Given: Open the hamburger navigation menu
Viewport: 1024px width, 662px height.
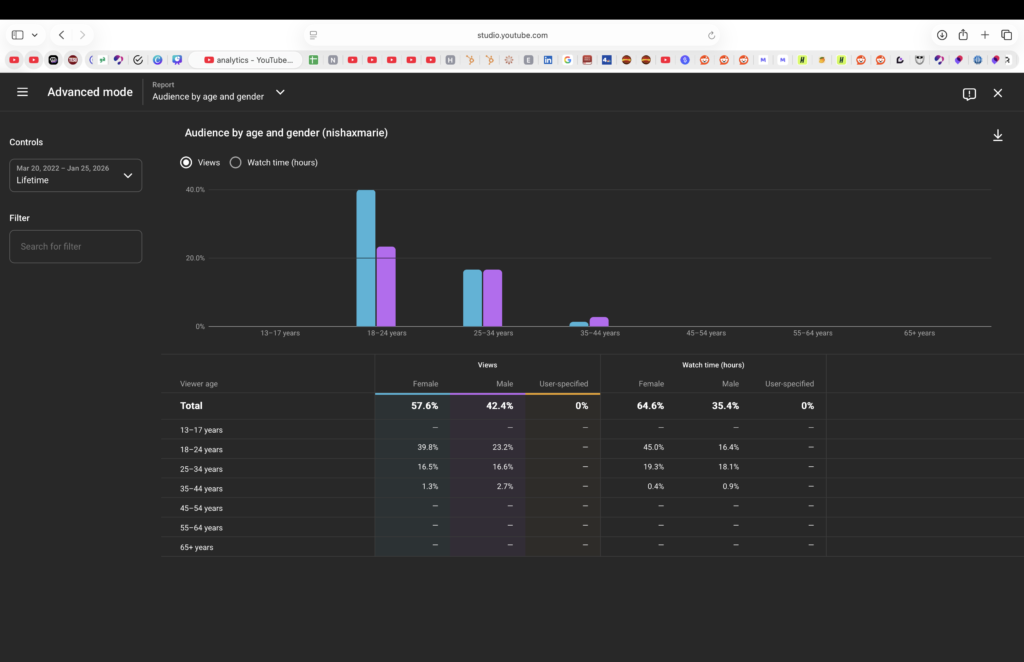Looking at the screenshot, I should point(22,92).
